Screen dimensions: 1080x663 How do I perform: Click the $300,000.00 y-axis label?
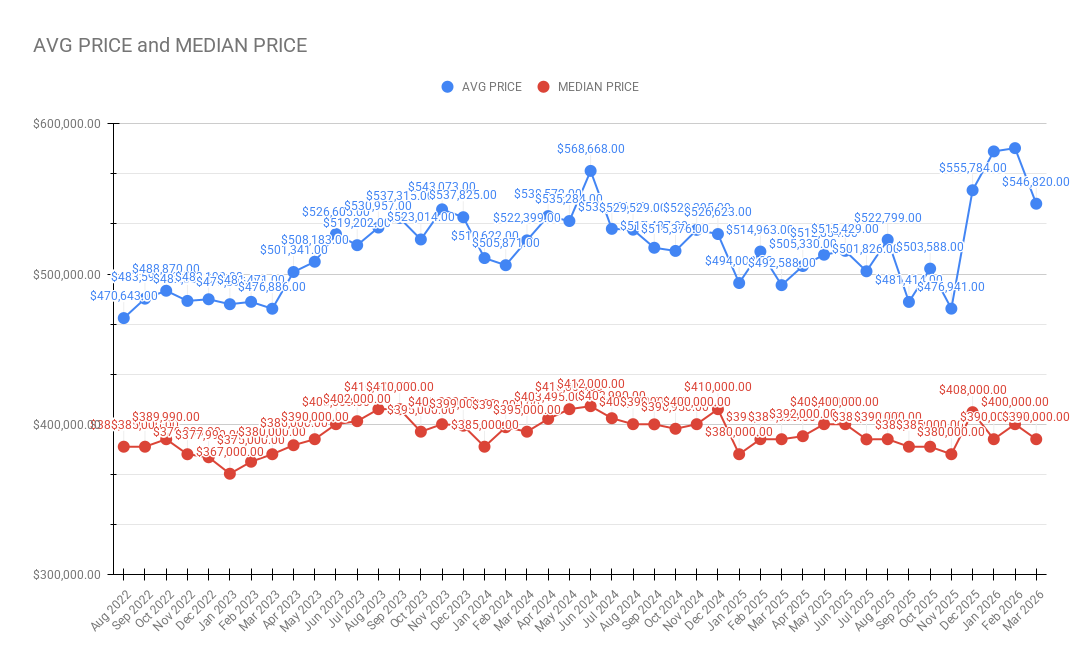click(67, 575)
